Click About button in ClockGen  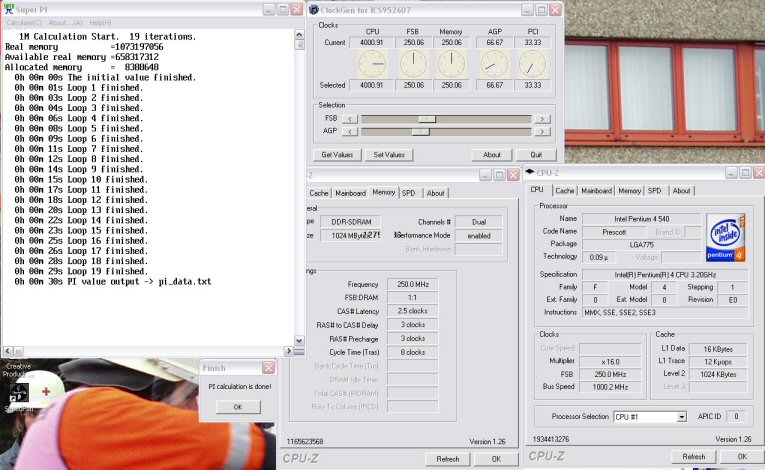[492, 155]
